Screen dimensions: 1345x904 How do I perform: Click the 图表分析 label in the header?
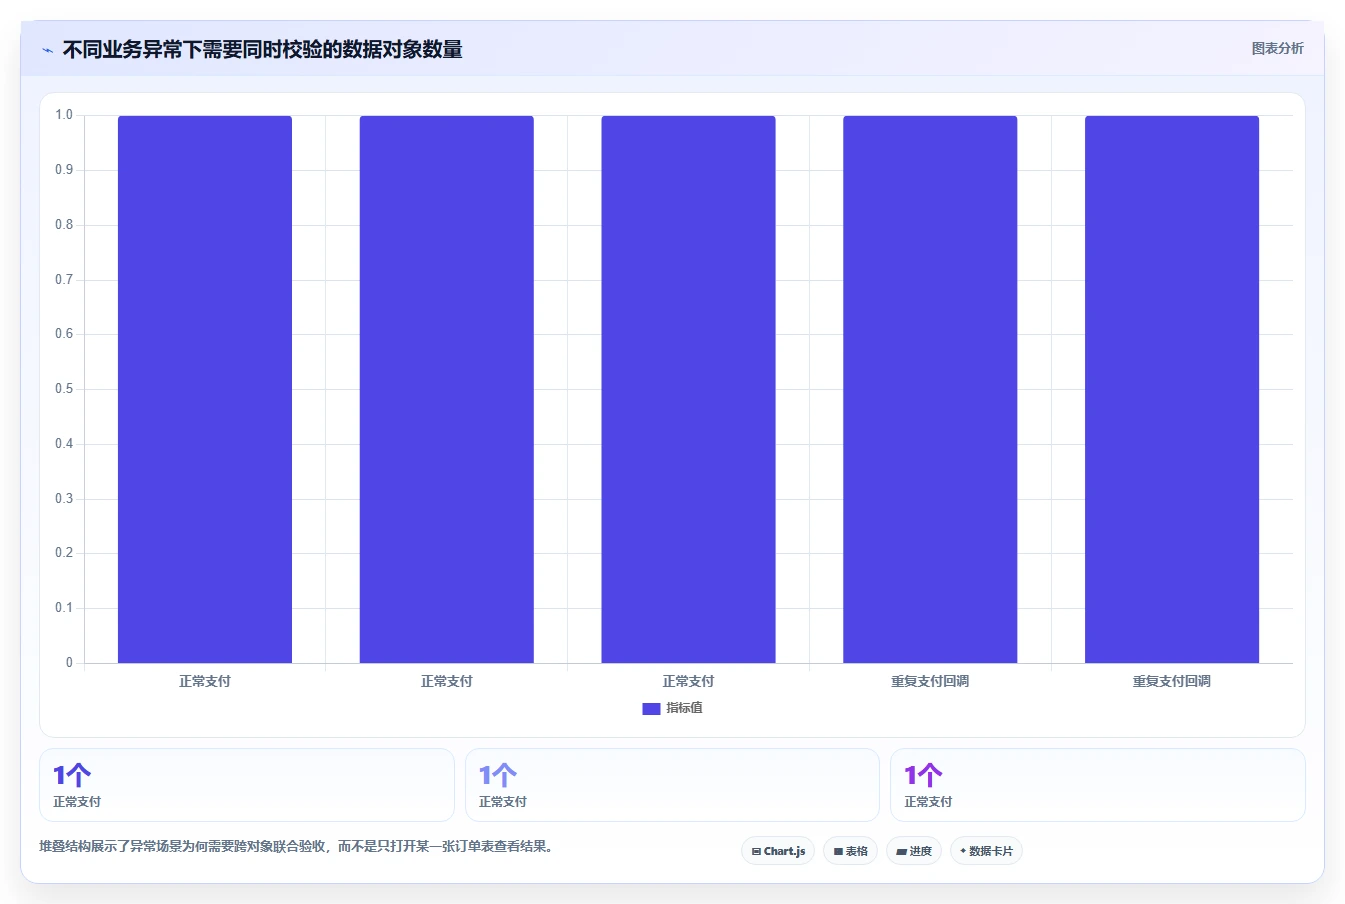(1277, 48)
